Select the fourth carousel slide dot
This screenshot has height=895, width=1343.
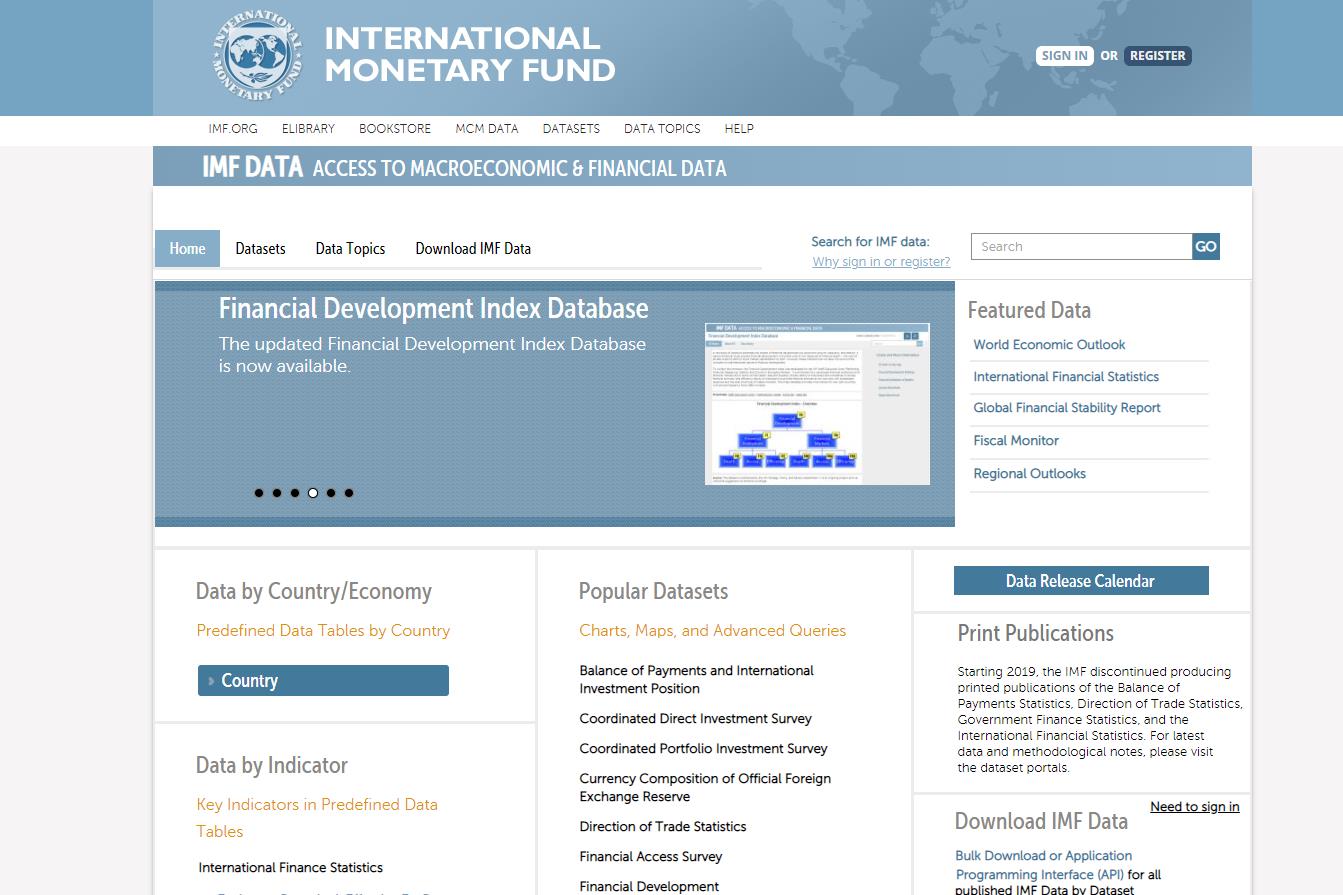click(313, 493)
